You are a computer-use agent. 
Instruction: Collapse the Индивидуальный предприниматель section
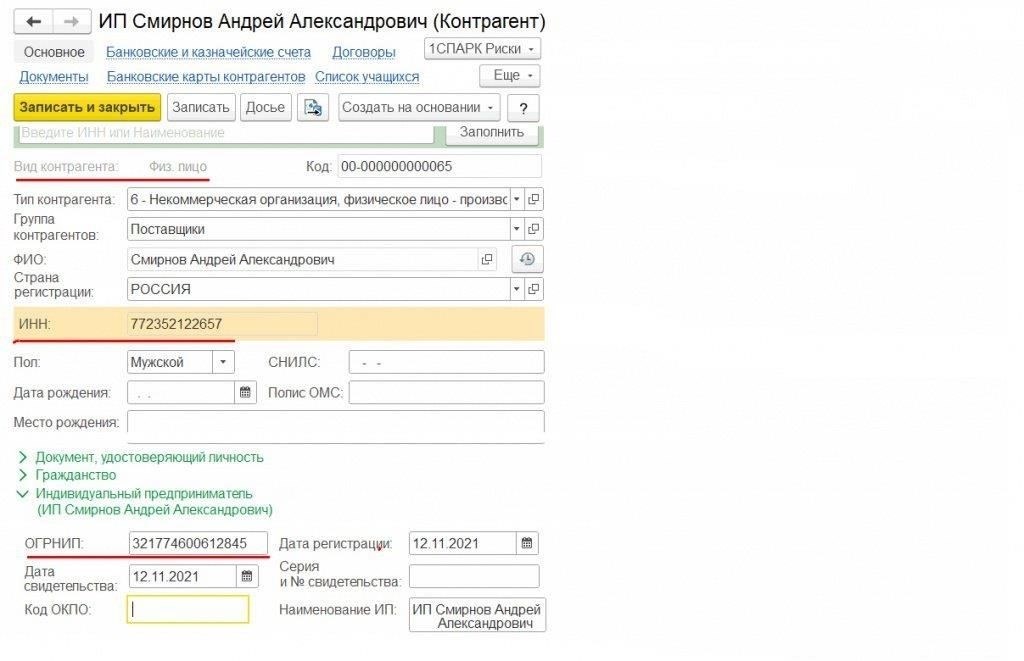pos(22,494)
